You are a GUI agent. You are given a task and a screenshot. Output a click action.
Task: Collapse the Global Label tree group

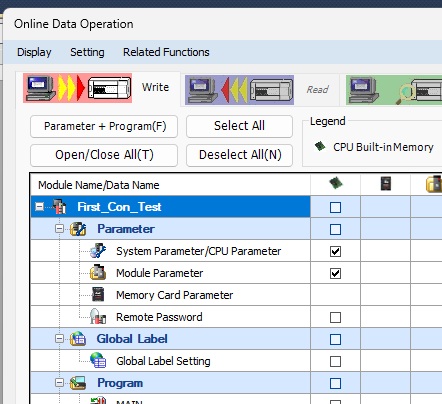(59, 339)
